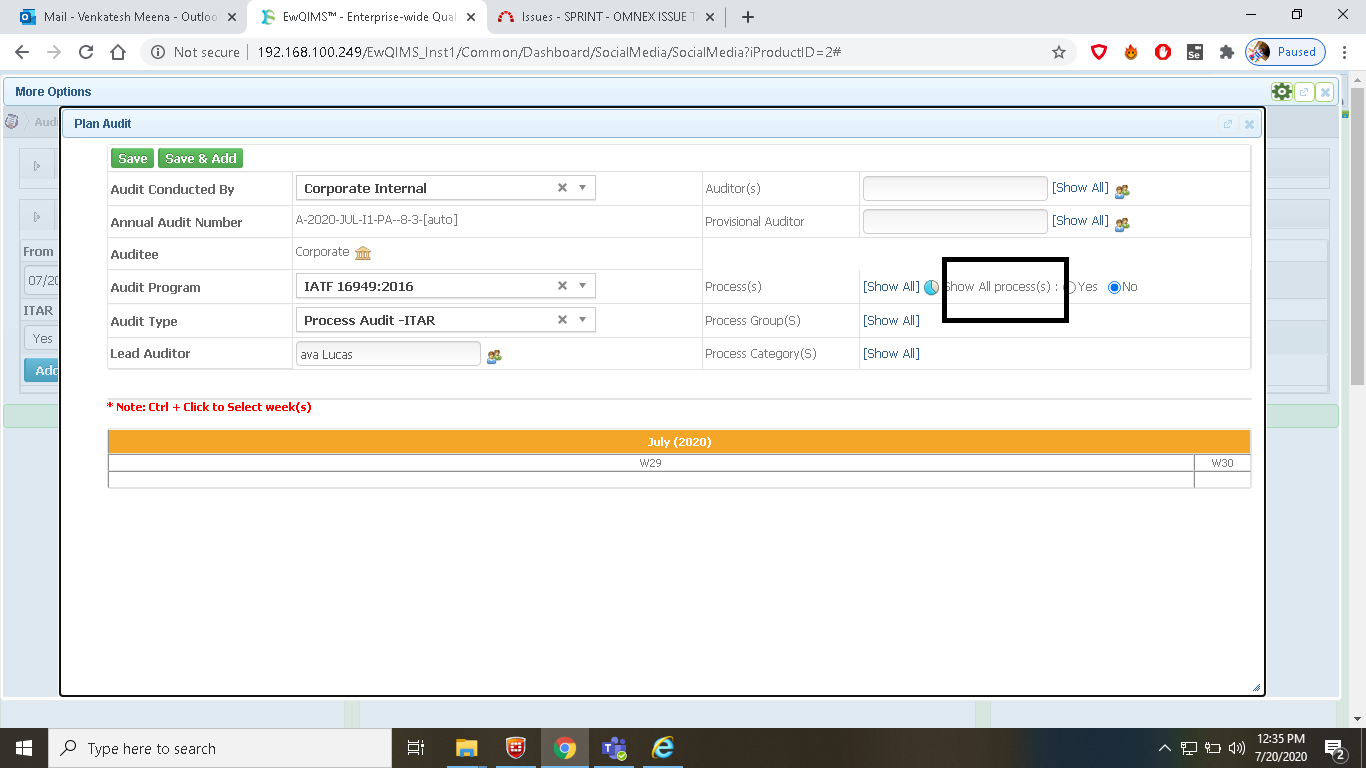Click the red shield extension icon
The image size is (1366, 768).
point(1099,52)
